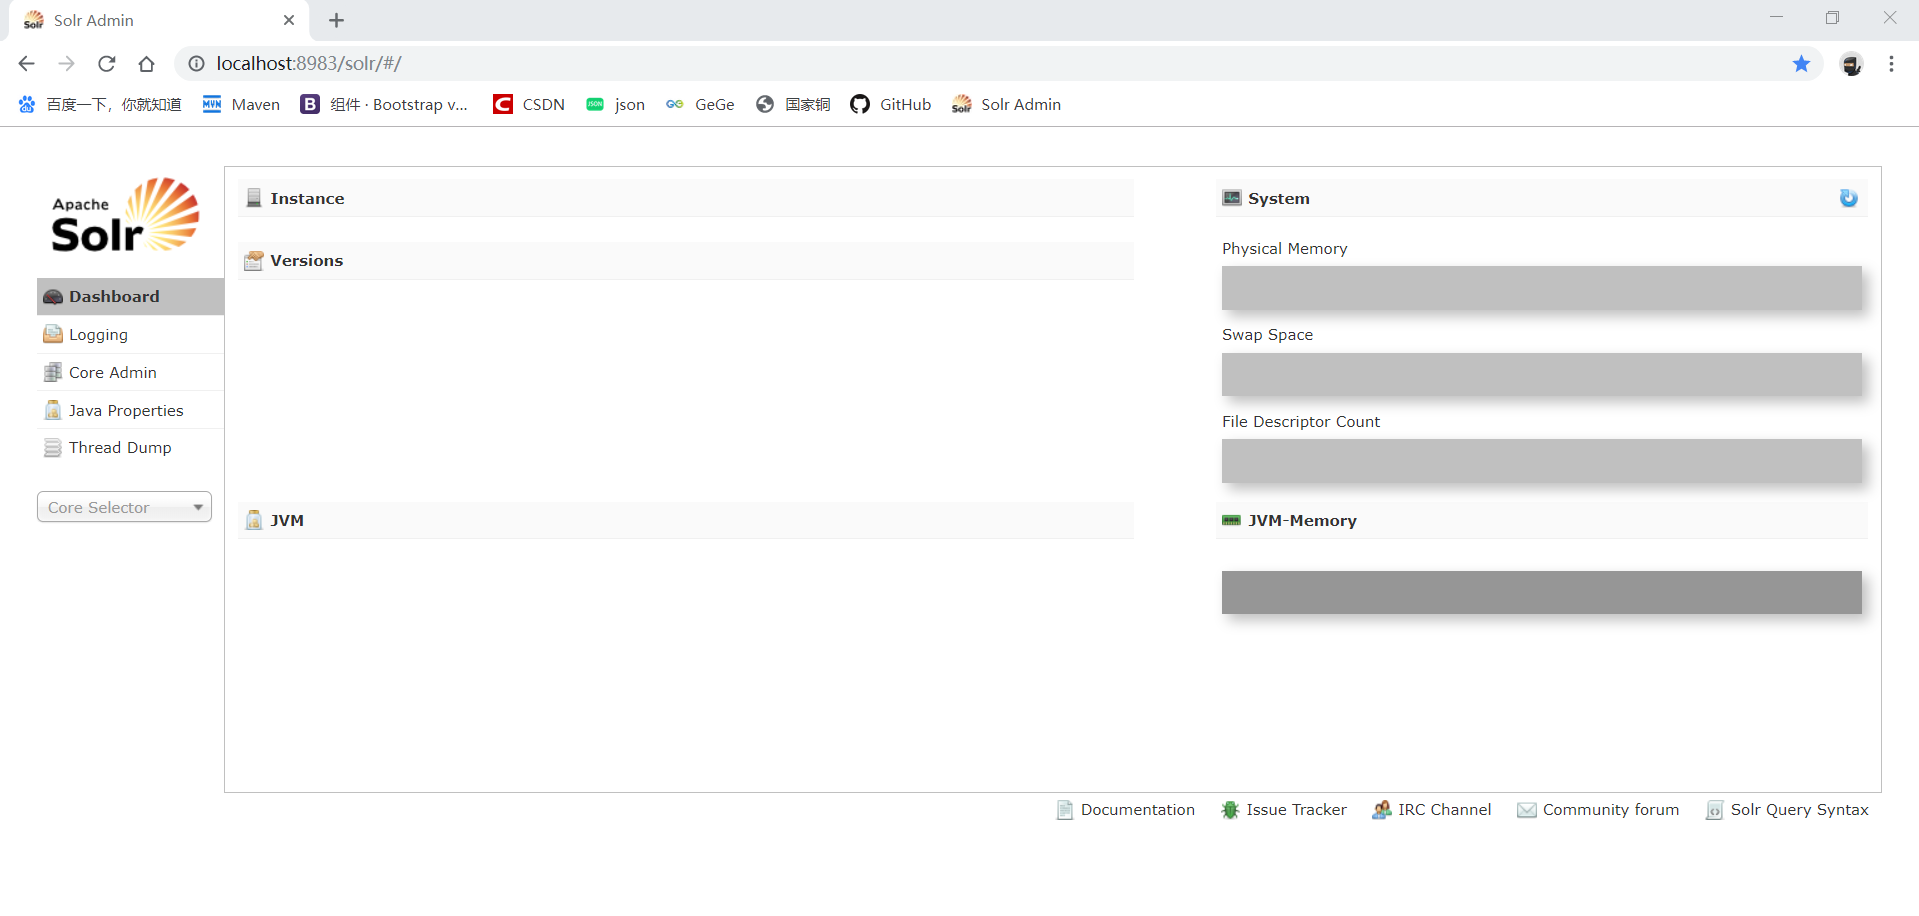Click the JVM section heading
The image size is (1919, 916).
pyautogui.click(x=287, y=520)
